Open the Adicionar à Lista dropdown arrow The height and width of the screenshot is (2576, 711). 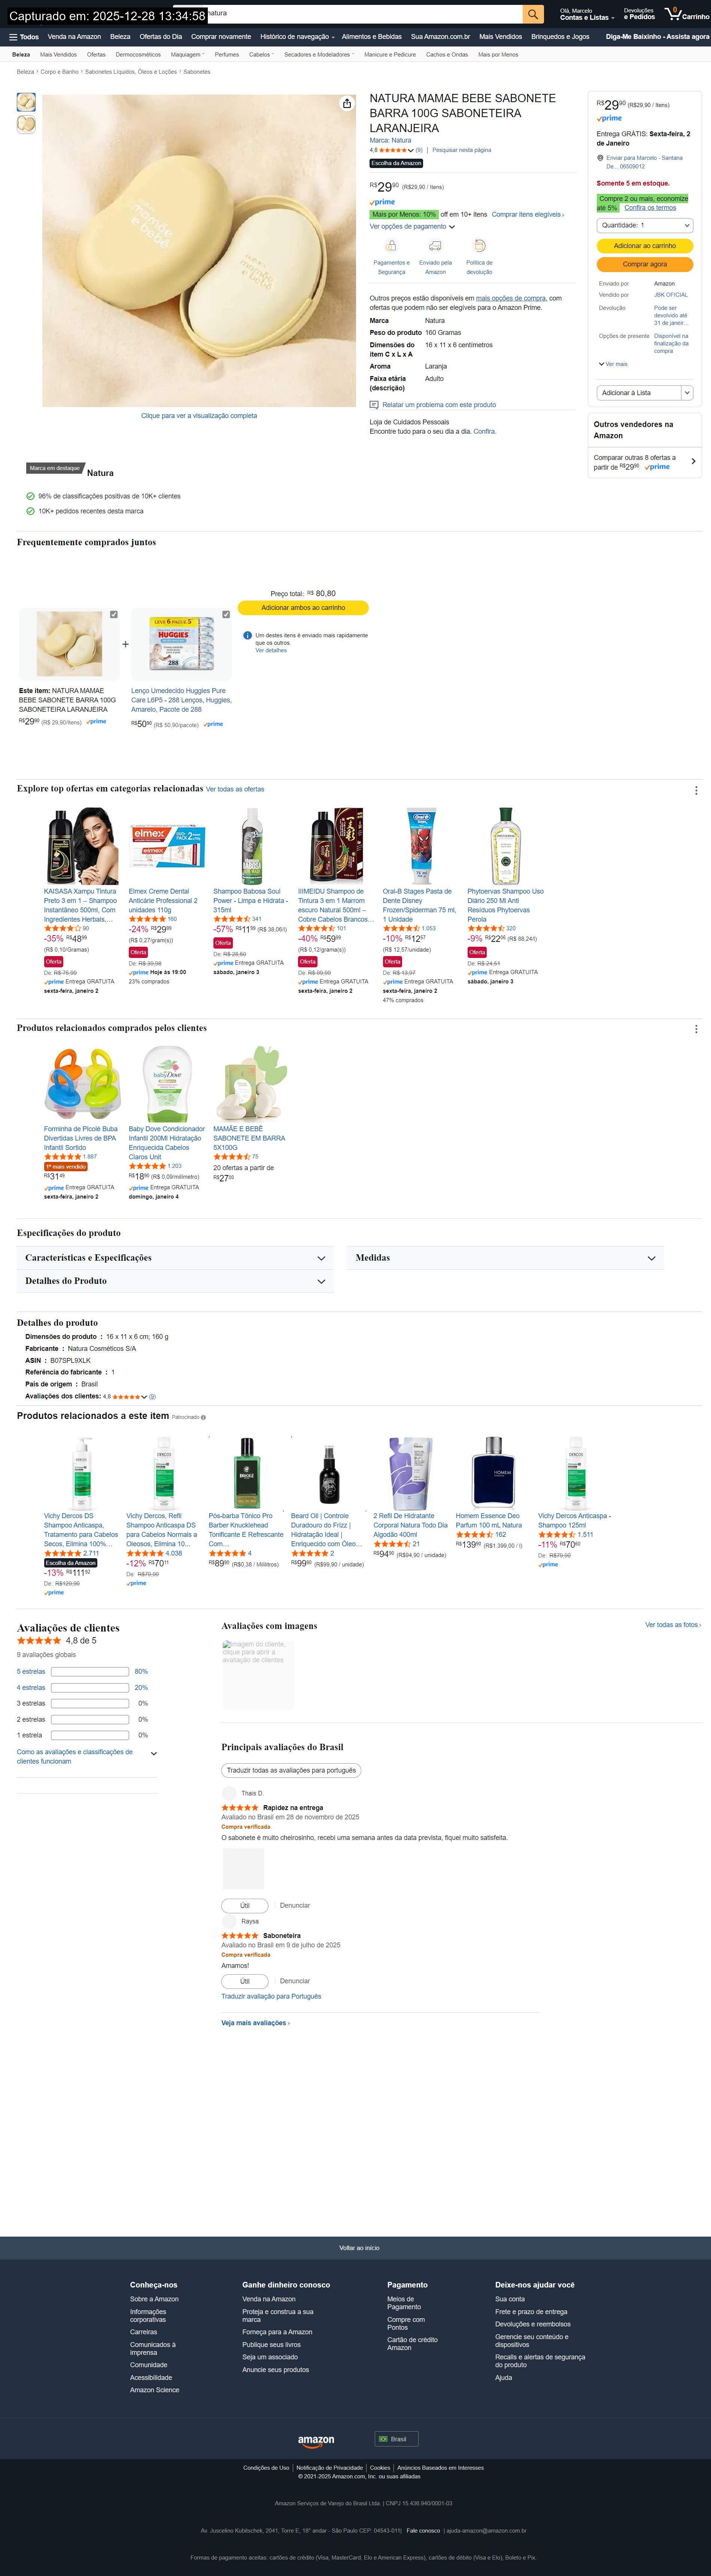[687, 393]
